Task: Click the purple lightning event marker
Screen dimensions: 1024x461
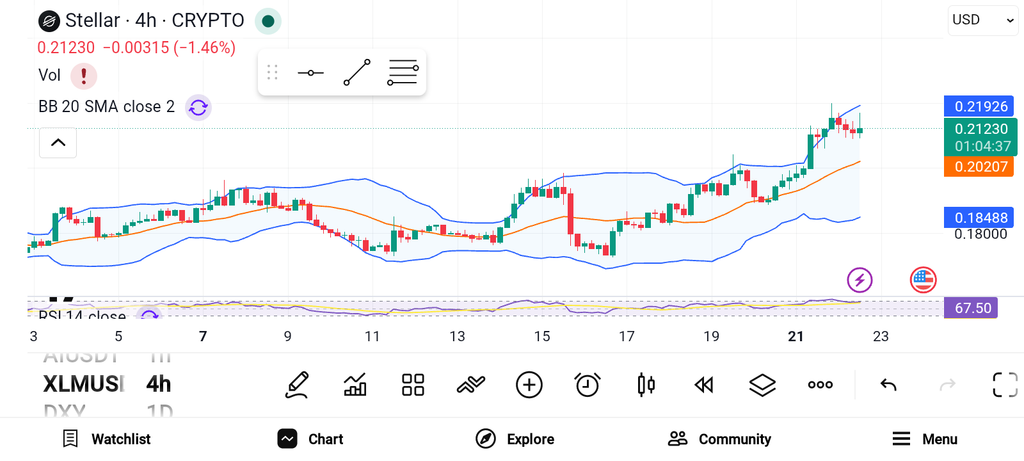Action: pyautogui.click(x=859, y=280)
